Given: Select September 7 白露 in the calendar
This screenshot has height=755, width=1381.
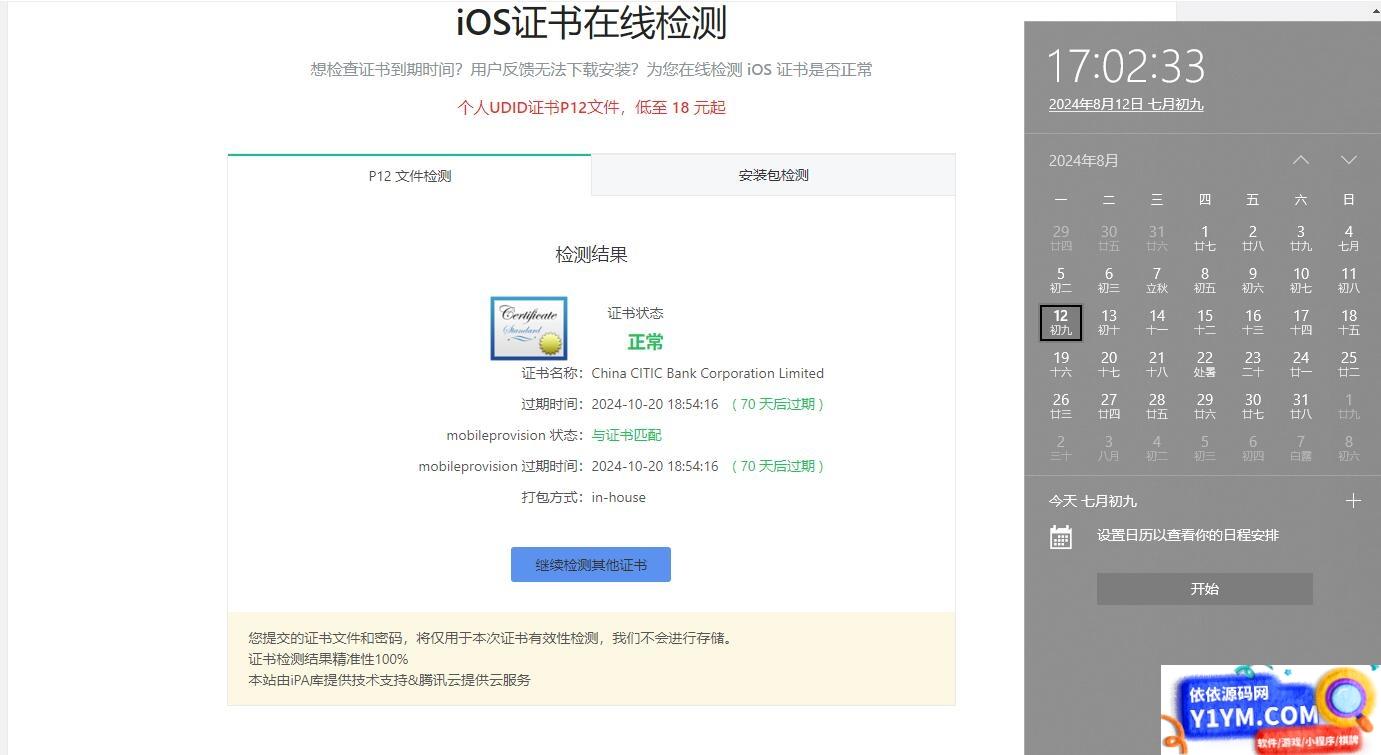Looking at the screenshot, I should [x=1300, y=448].
